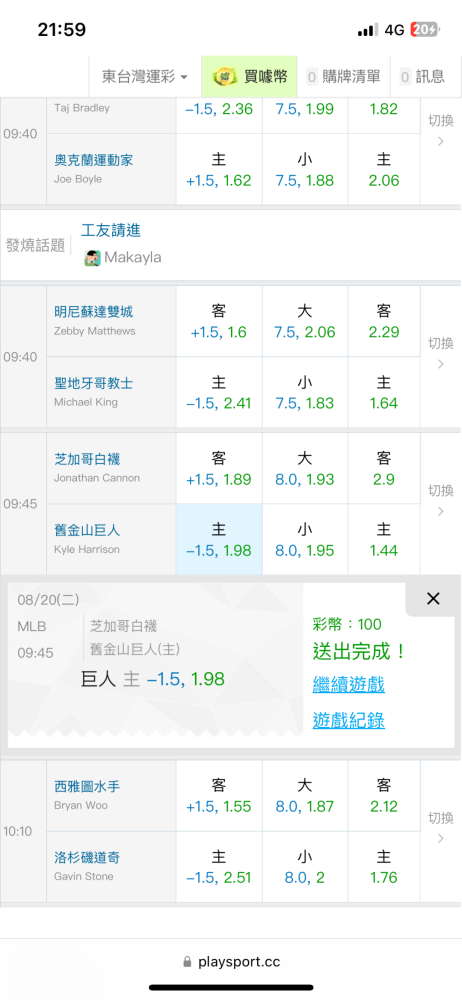Viewport: 462px width, 1000px height.
Task: Expand 切換 for the 白襪 vs 巨人 game
Action: [x=440, y=500]
